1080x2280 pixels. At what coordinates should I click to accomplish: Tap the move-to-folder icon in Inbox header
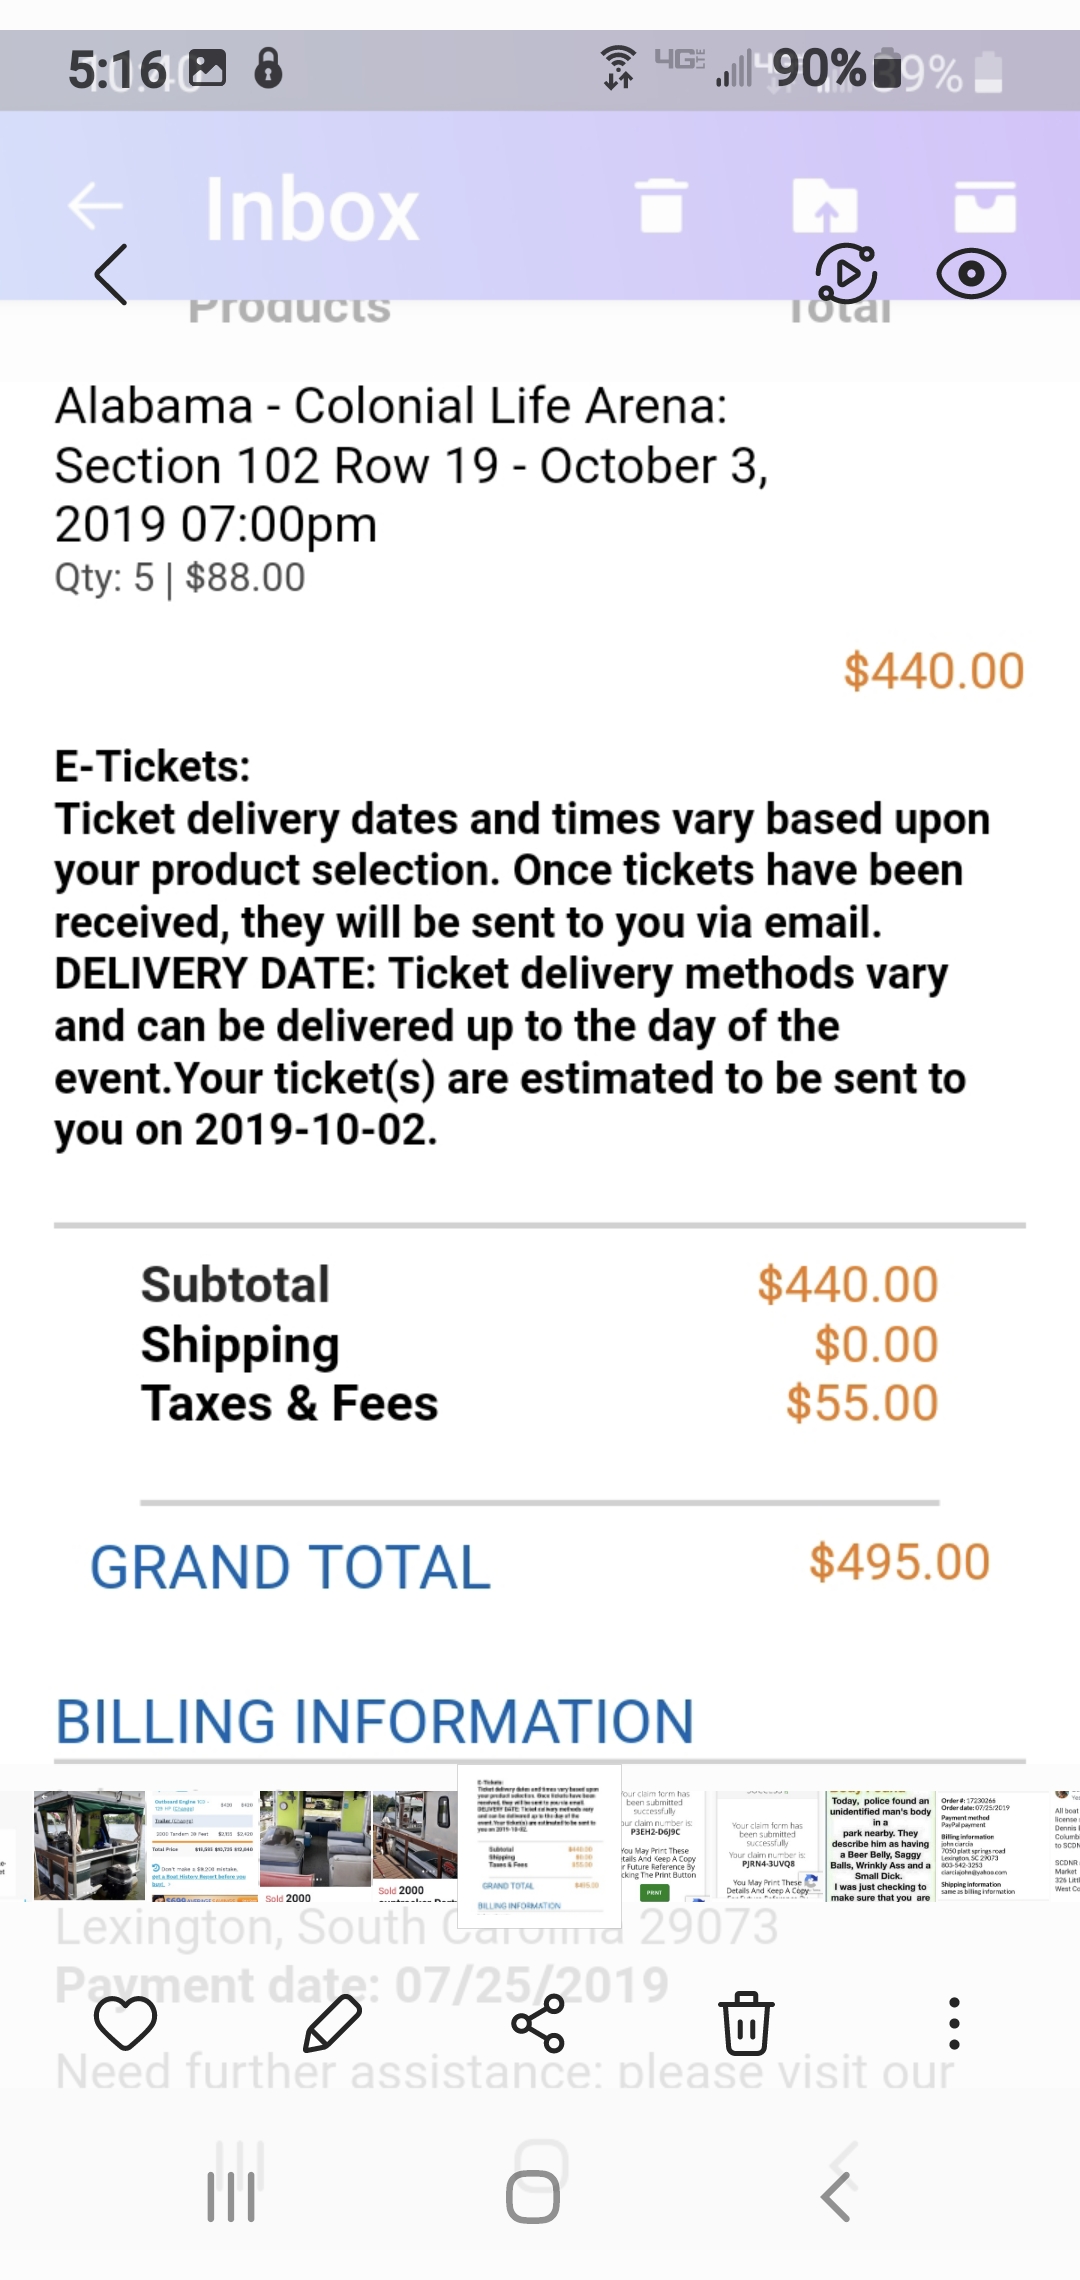coord(825,206)
